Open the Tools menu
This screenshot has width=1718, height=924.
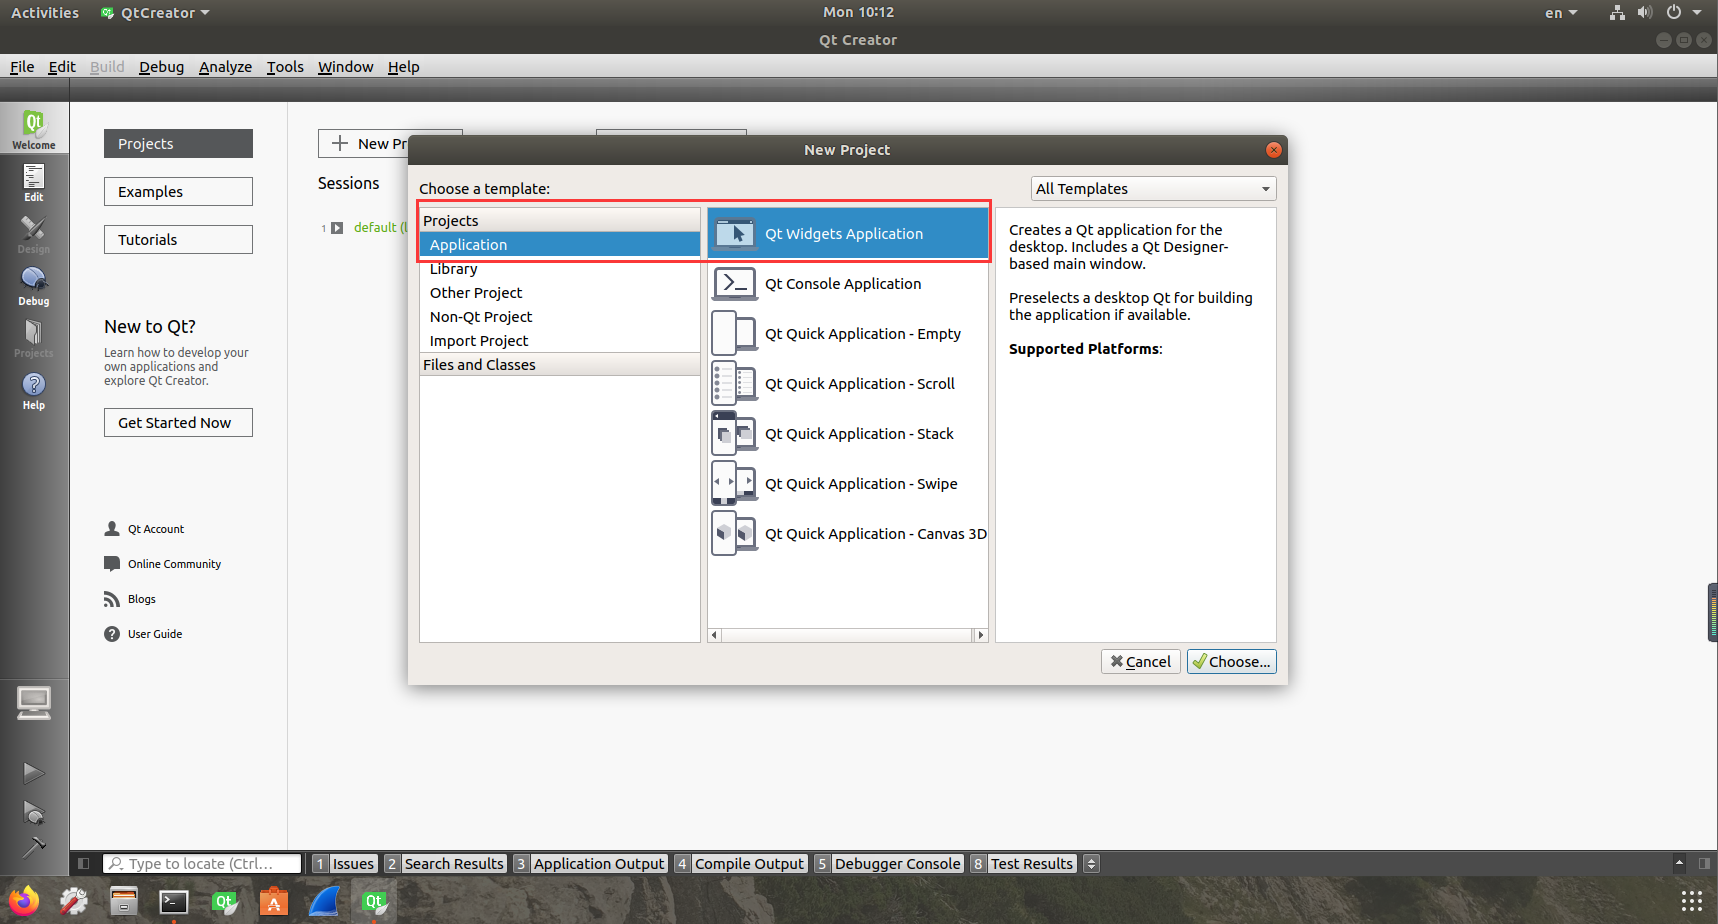285,67
